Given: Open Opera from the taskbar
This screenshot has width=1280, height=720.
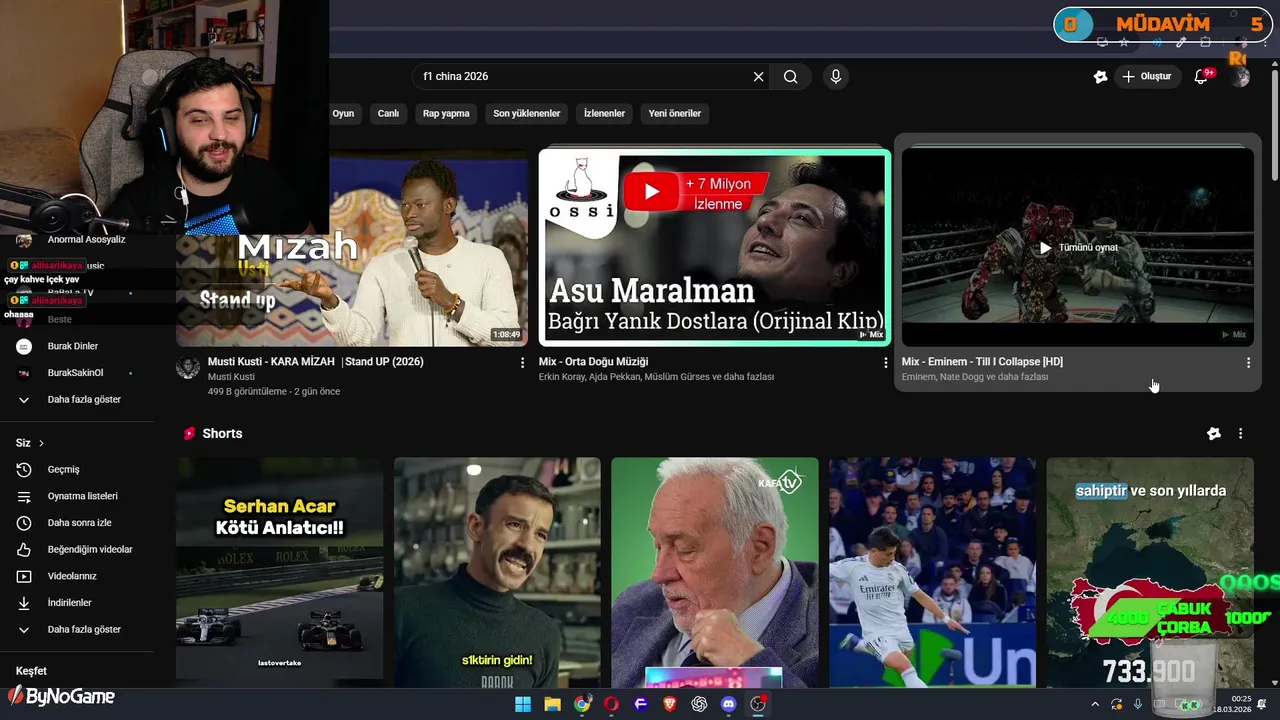Looking at the screenshot, I should 611,704.
